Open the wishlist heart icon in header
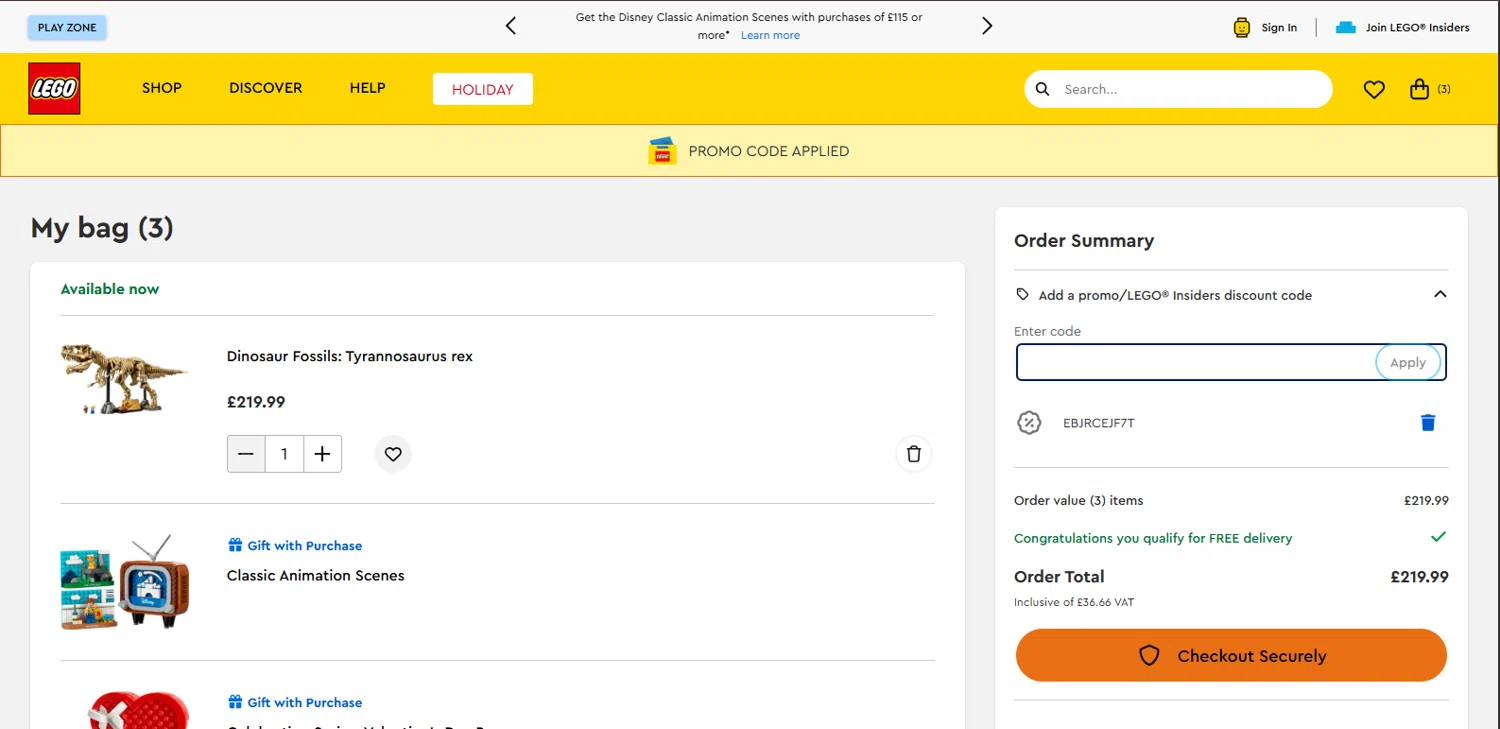 [x=1374, y=90]
